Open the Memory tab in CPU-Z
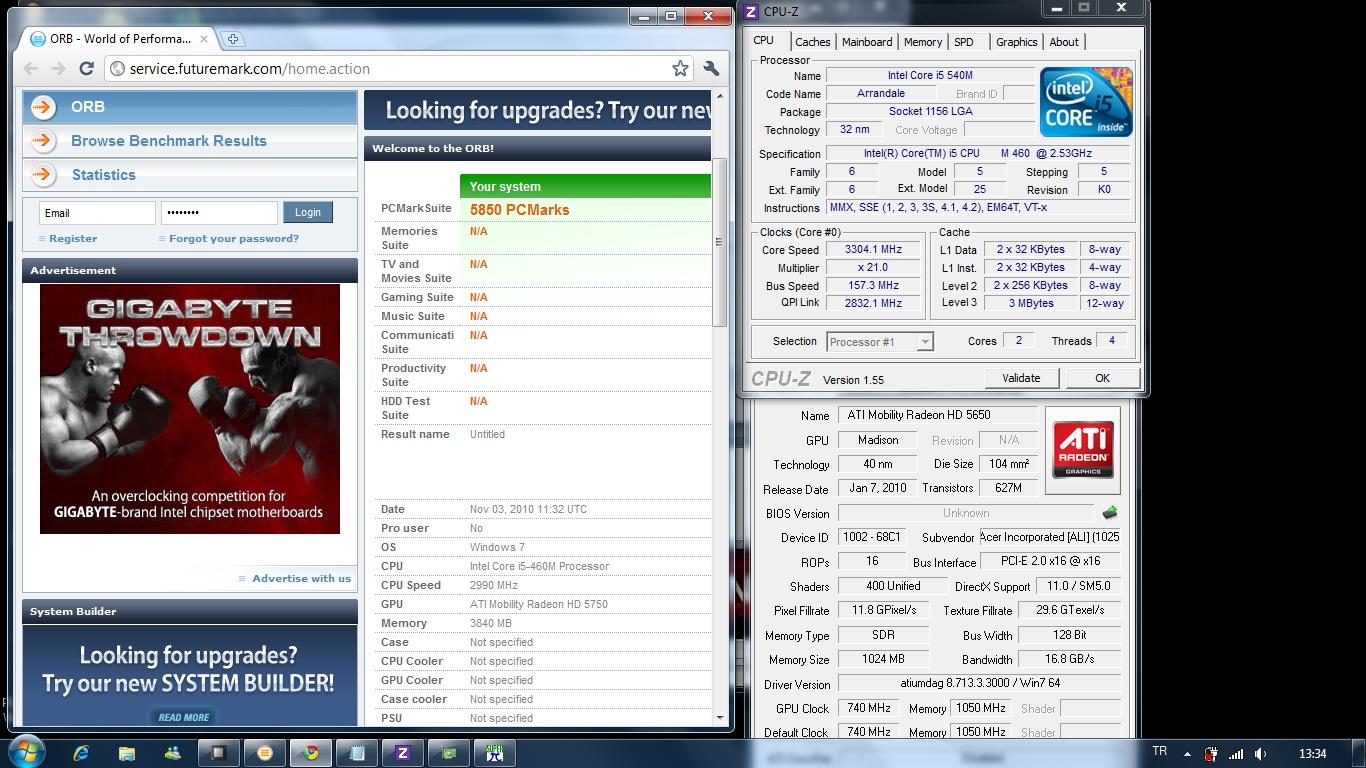 923,42
